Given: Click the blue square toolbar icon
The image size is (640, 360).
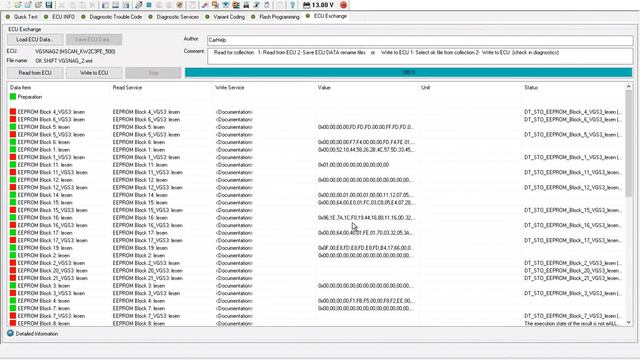Looking at the screenshot, I should 149,5.
